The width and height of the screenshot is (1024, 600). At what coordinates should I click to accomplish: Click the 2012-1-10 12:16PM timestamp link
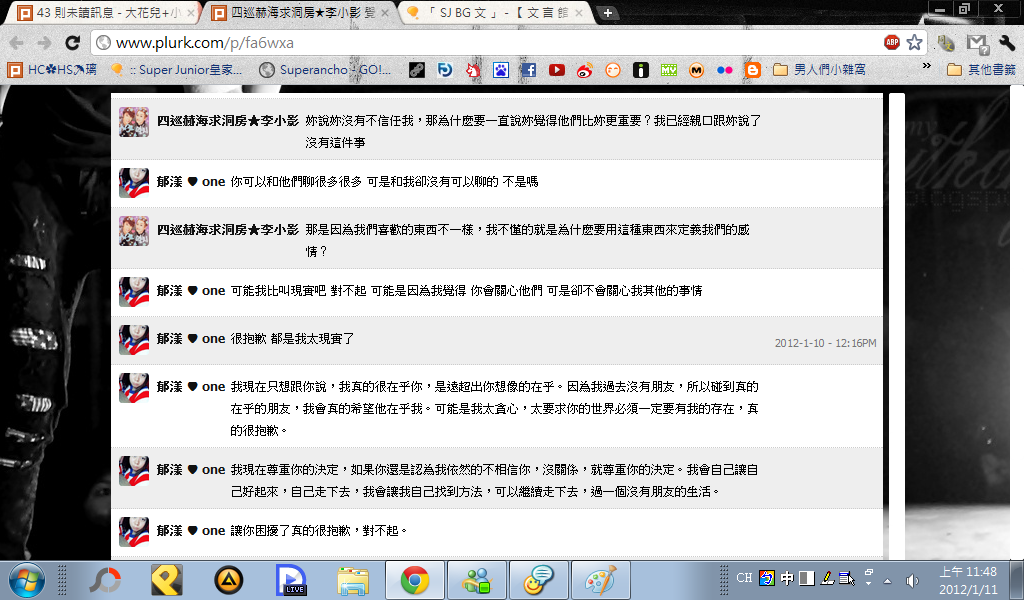coord(825,343)
